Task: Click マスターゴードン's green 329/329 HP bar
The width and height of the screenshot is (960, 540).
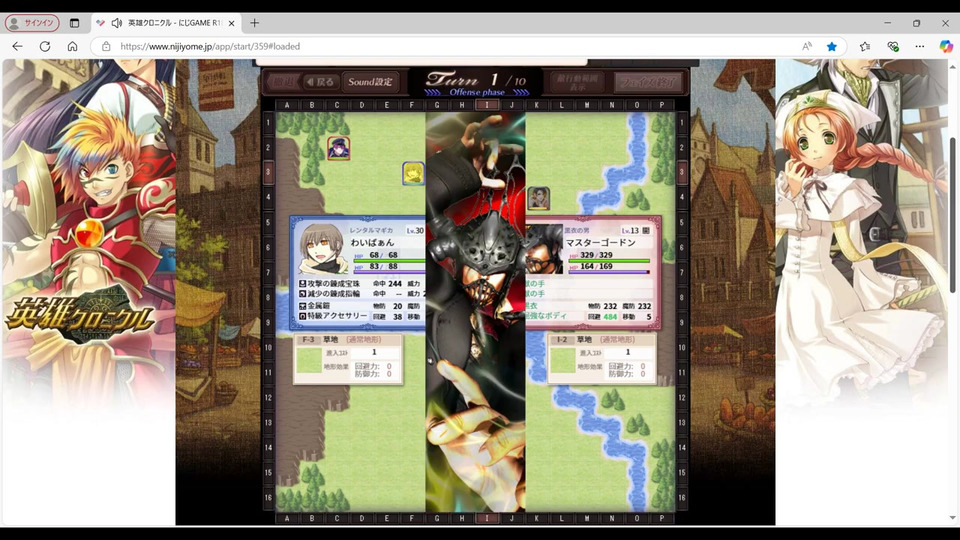Action: (609, 260)
